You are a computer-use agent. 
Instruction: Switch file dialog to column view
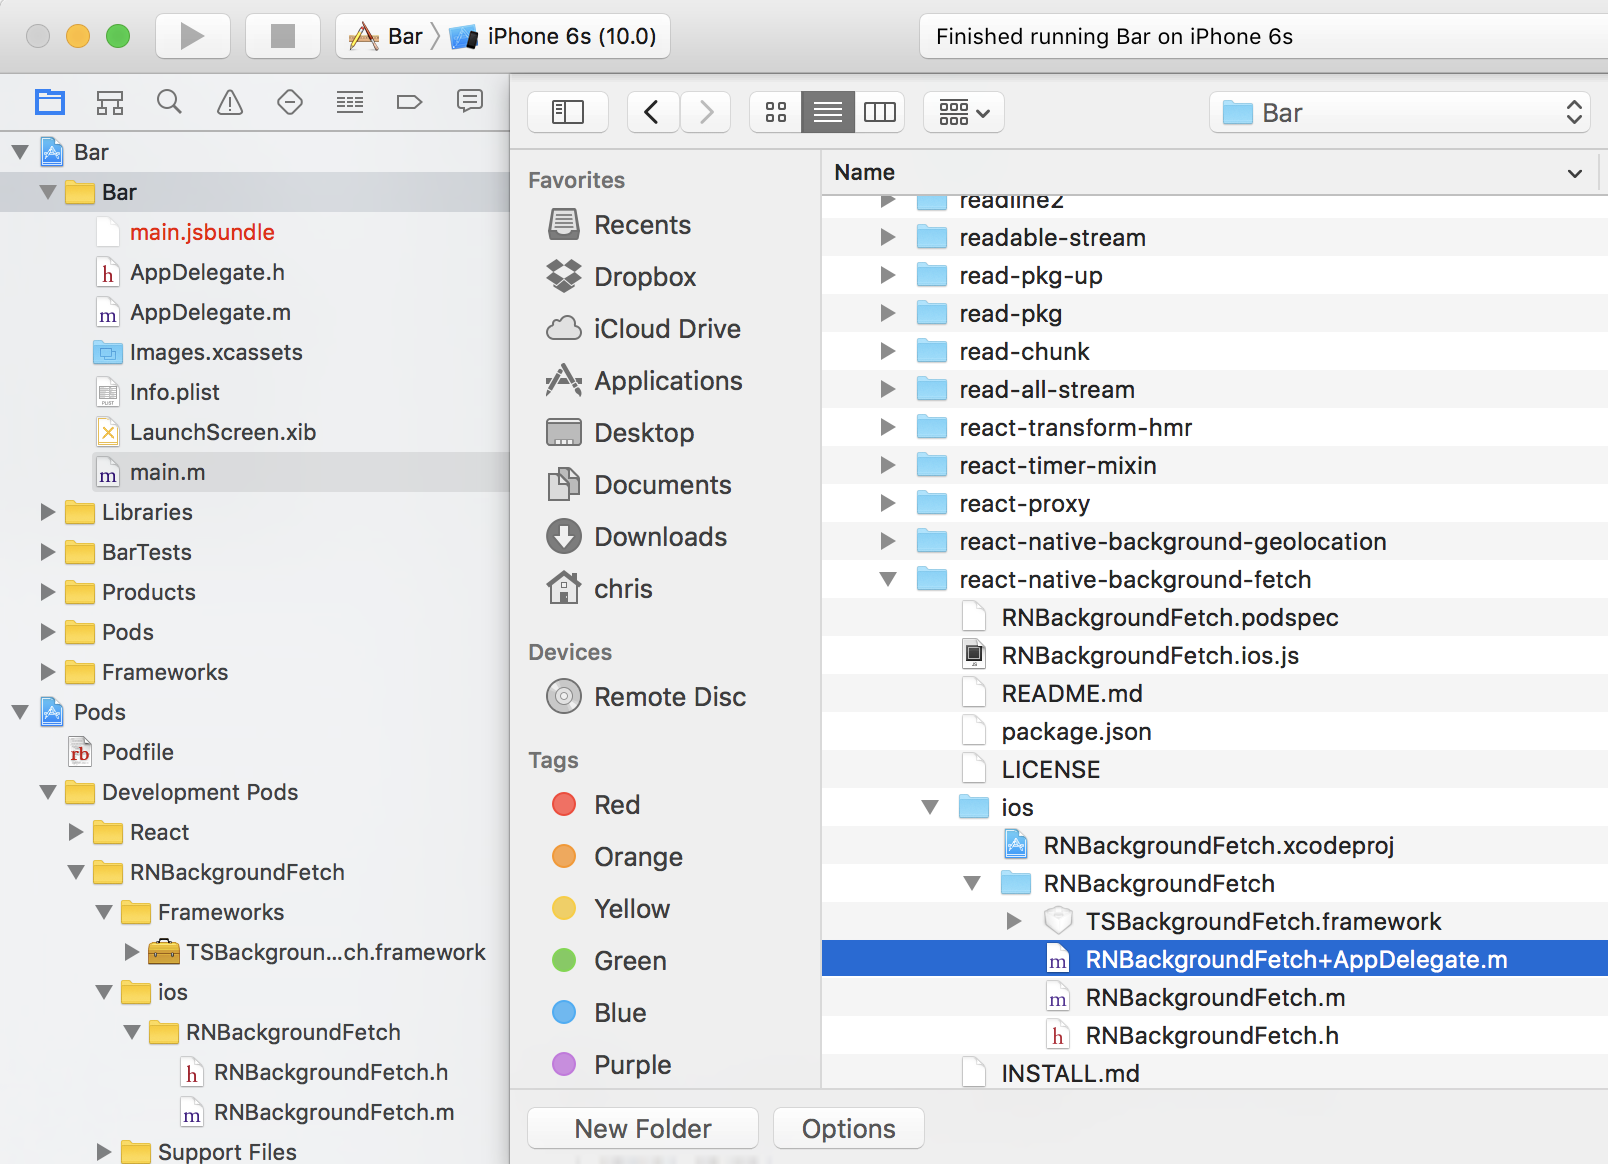(880, 112)
